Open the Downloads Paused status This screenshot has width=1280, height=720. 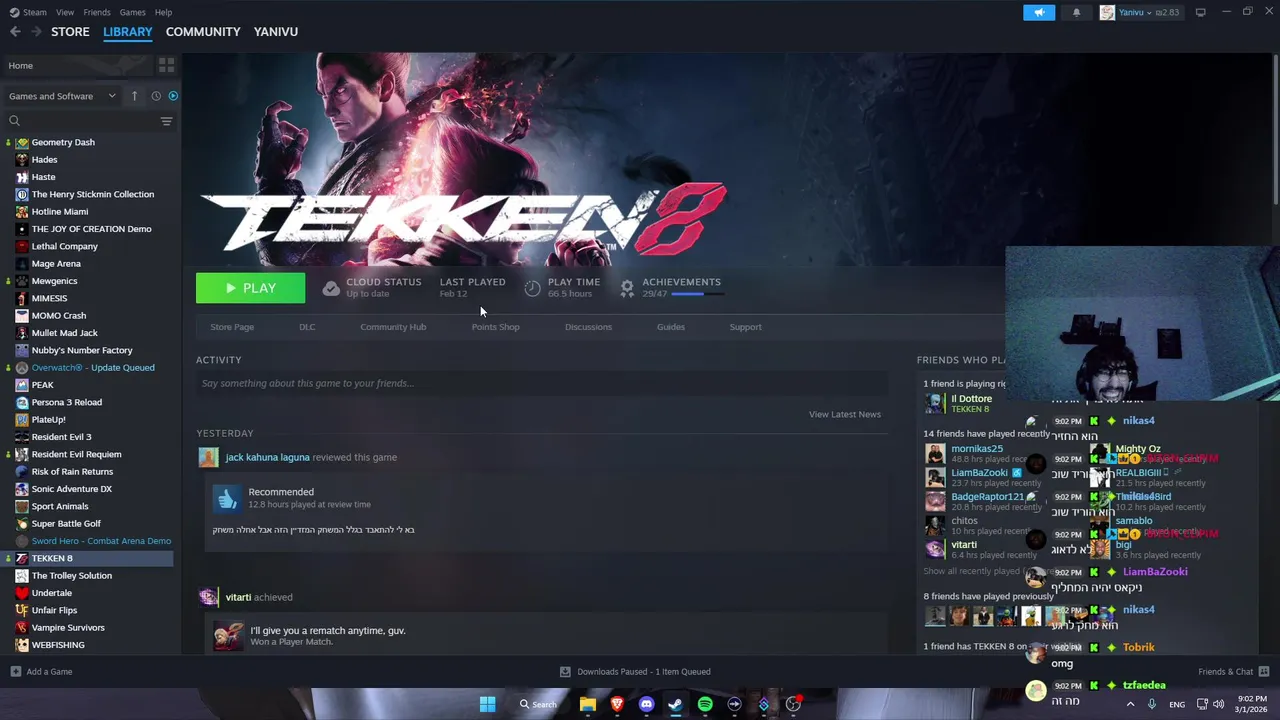(636, 672)
